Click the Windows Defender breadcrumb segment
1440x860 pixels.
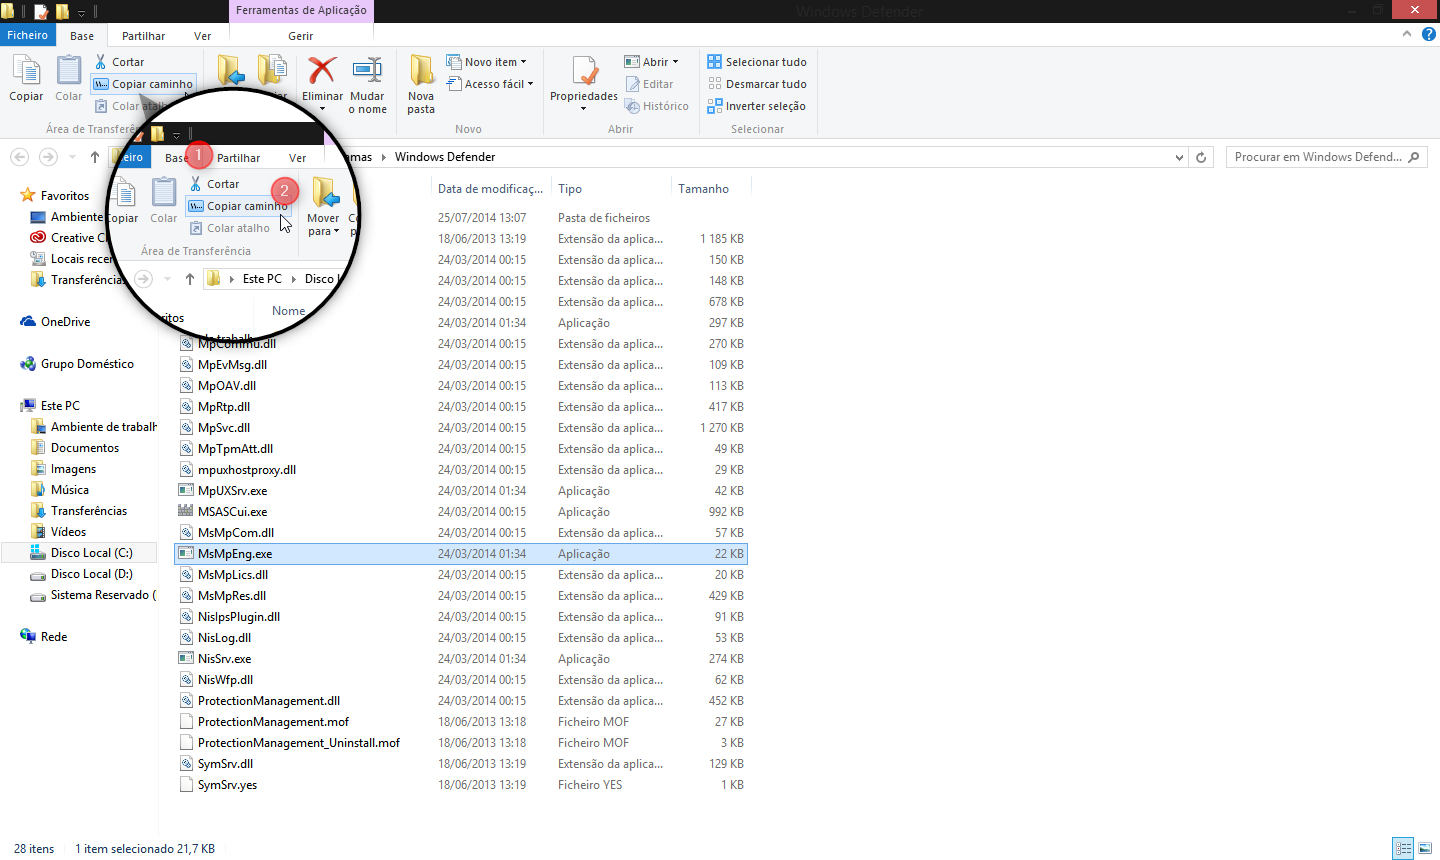(x=445, y=157)
